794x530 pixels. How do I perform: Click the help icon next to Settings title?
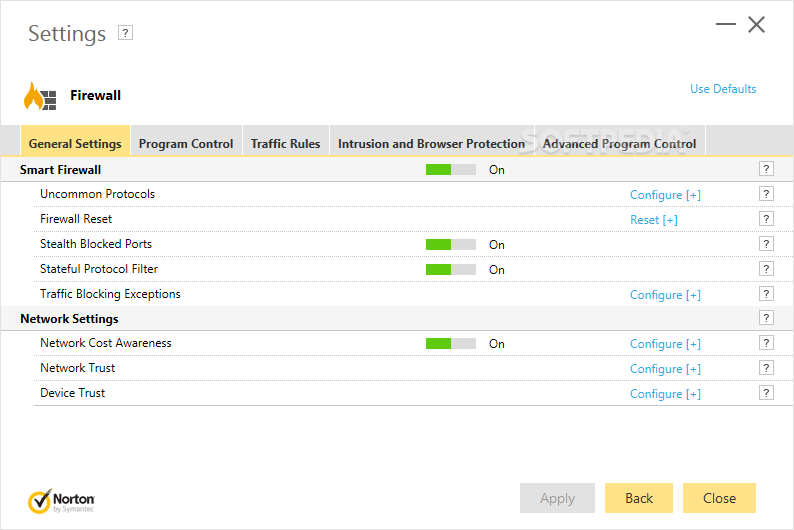(x=125, y=33)
